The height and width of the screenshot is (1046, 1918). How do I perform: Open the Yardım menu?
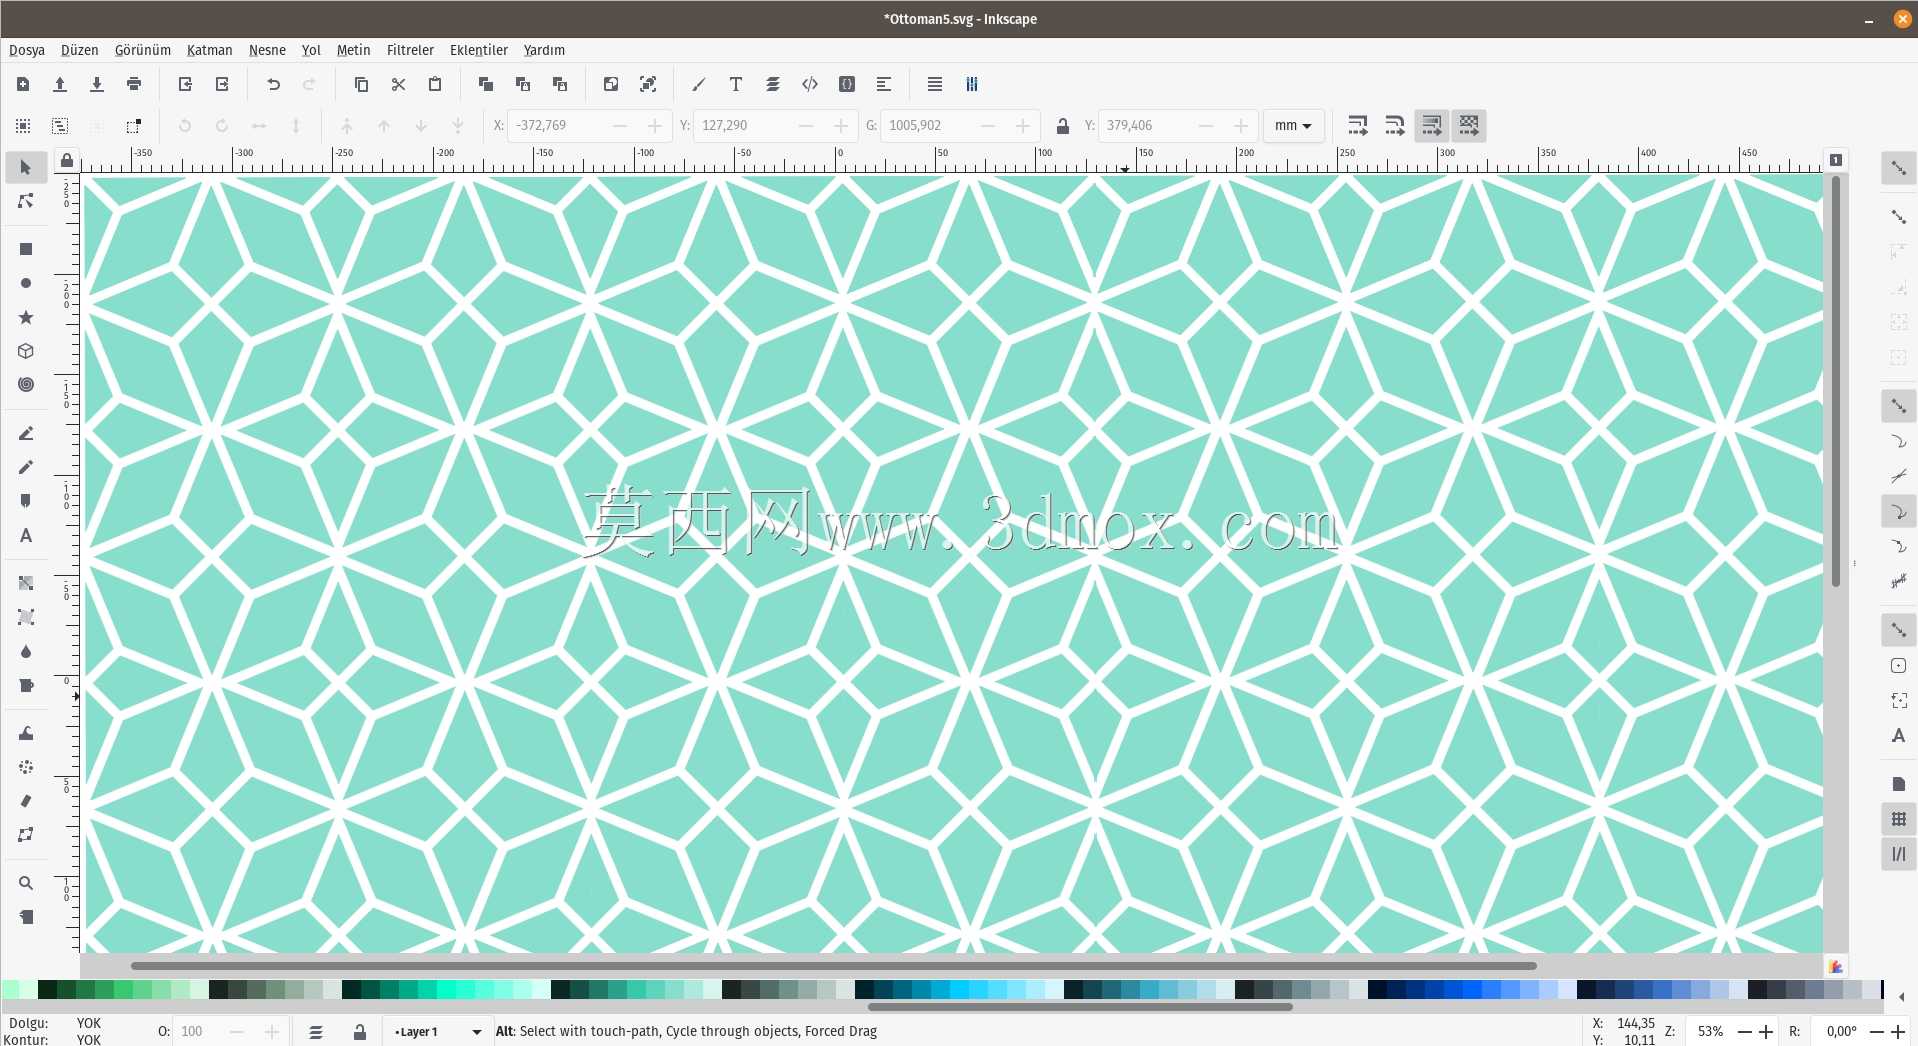[545, 50]
